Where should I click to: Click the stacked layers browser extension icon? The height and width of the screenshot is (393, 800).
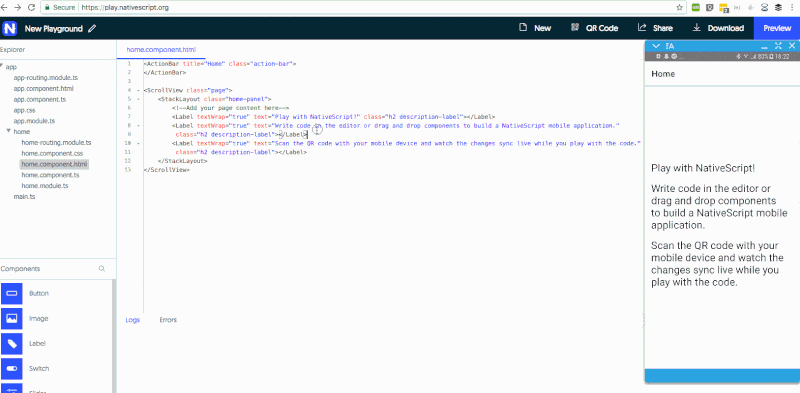[779, 8]
